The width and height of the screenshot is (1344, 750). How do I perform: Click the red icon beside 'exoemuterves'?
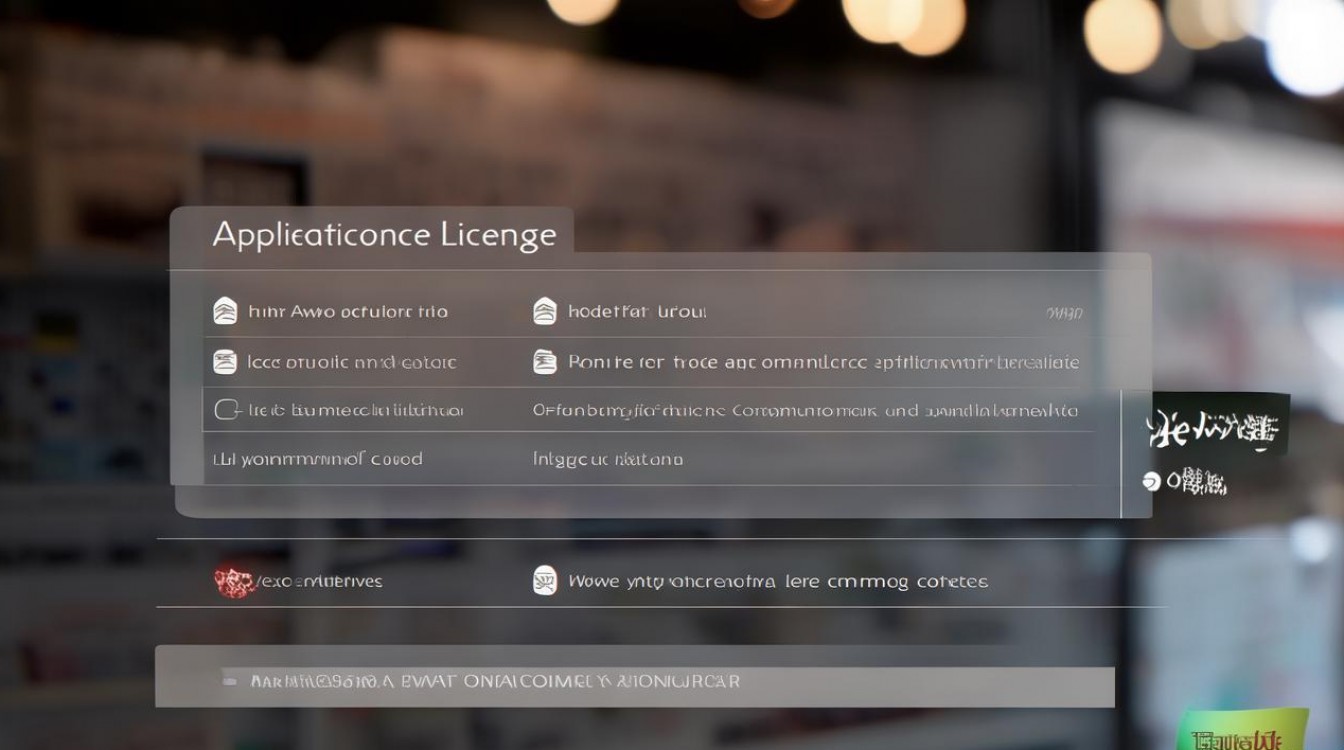click(234, 581)
